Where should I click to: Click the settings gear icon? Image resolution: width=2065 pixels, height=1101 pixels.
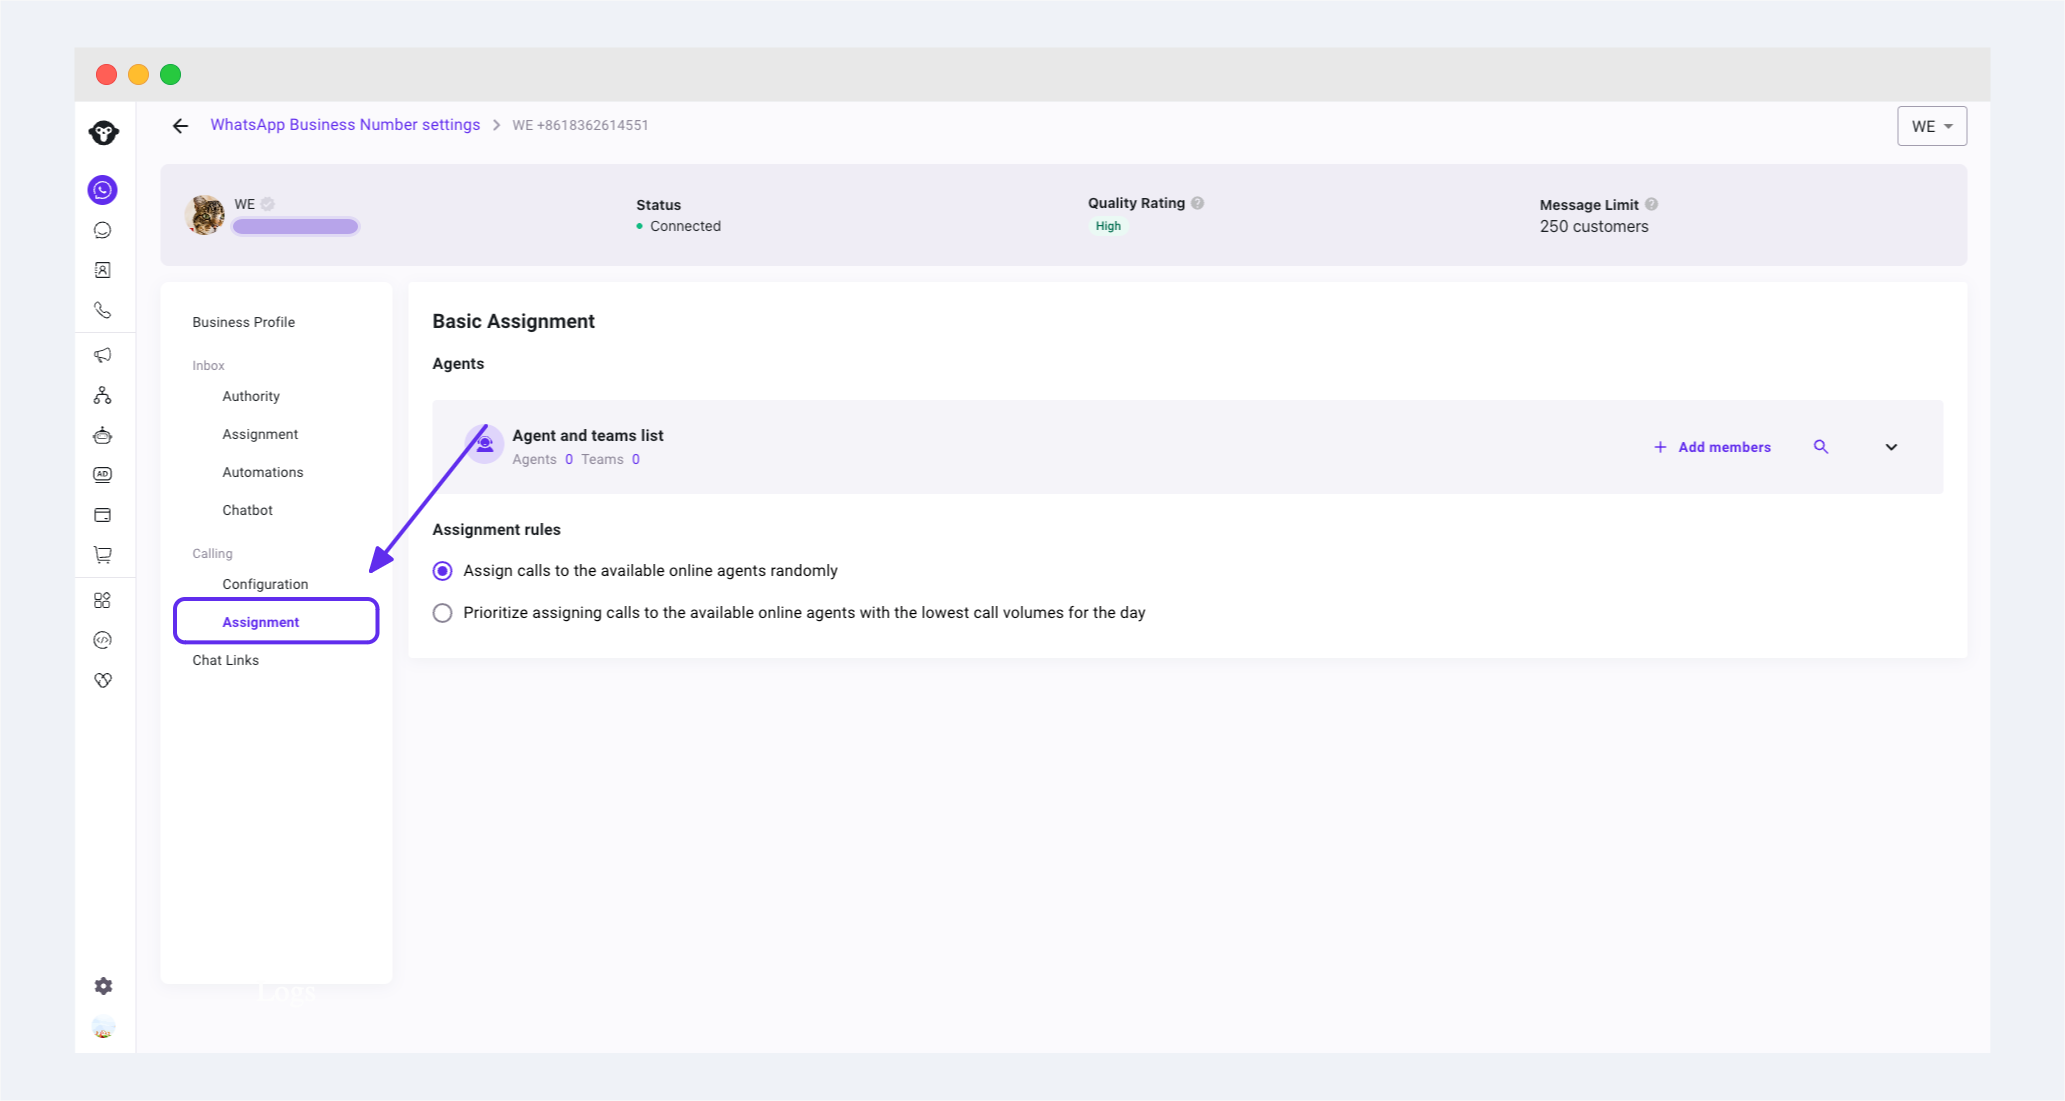tap(103, 986)
